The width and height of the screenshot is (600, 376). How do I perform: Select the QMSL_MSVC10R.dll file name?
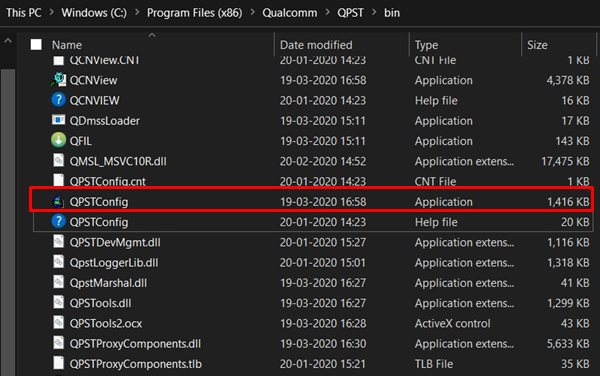point(118,161)
